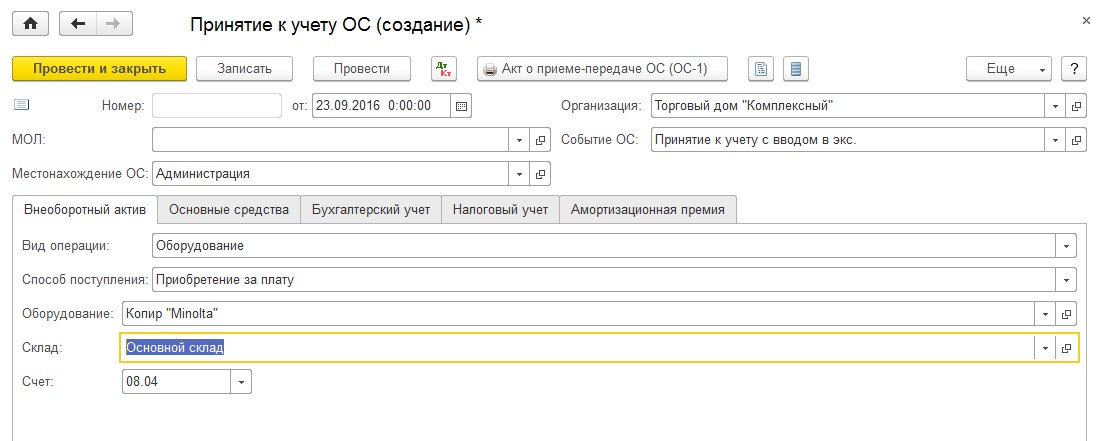This screenshot has height=441, width=1099.
Task: Expand the Счет 08.04 dropdown
Action: point(241,382)
